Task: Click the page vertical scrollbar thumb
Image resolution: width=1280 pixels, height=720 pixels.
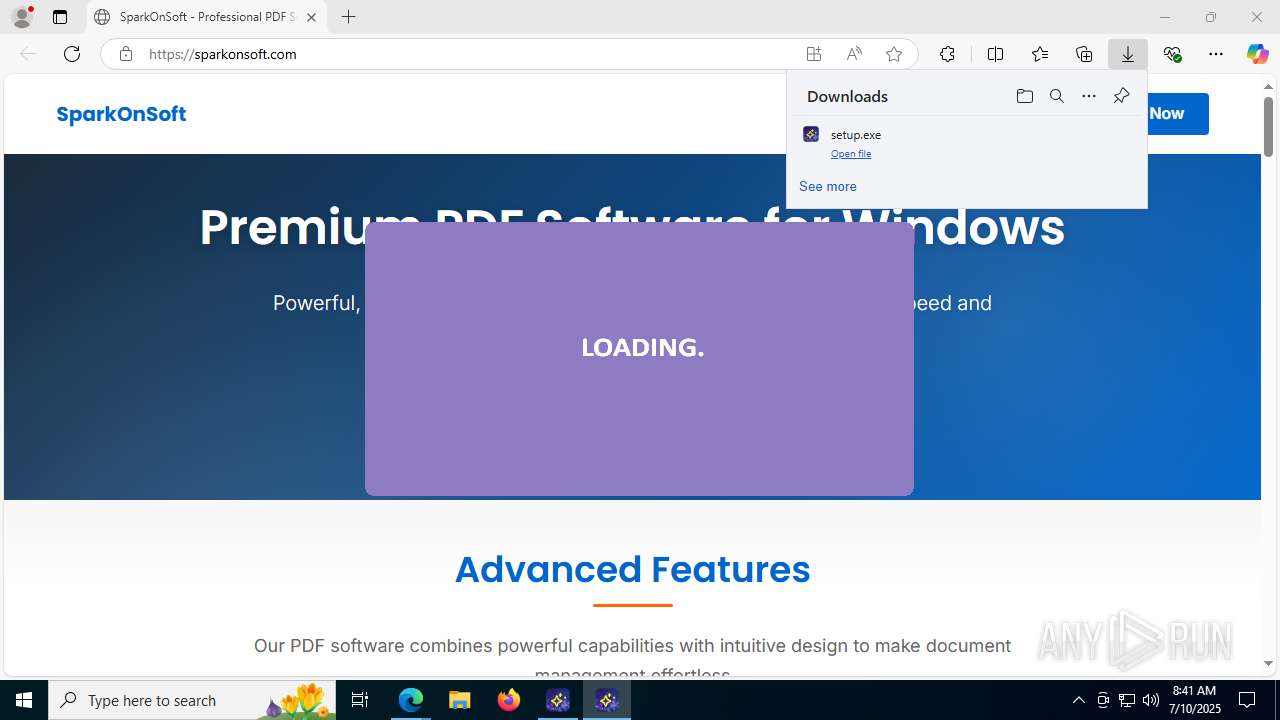Action: (1268, 126)
